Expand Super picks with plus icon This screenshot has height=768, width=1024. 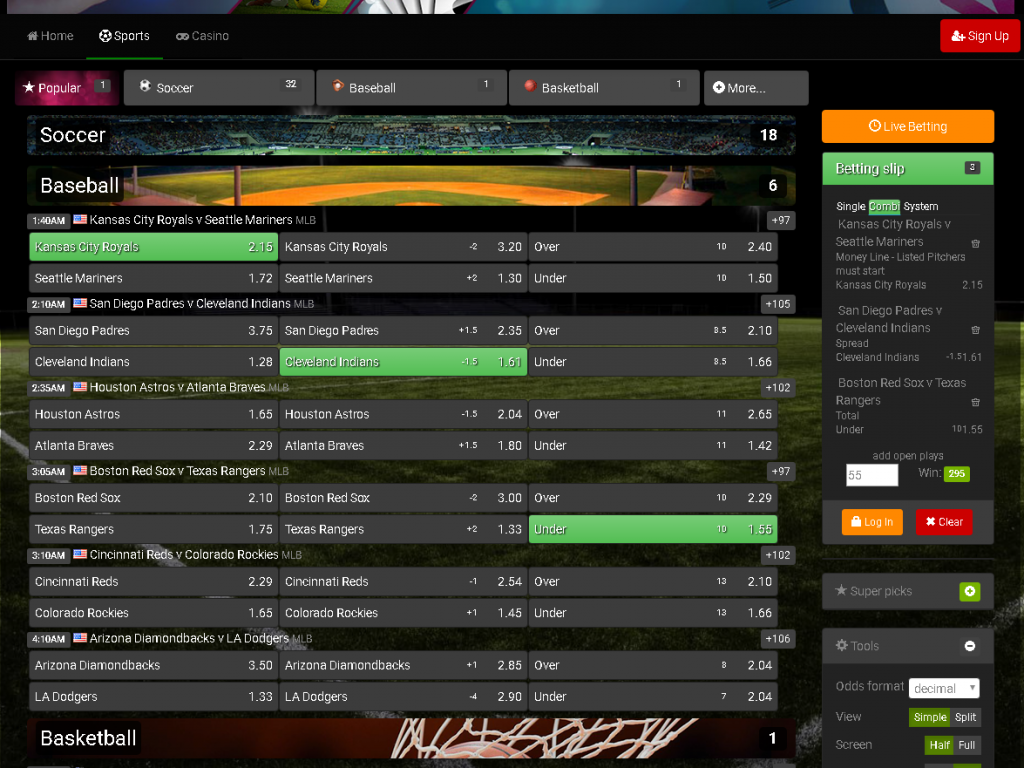click(970, 592)
